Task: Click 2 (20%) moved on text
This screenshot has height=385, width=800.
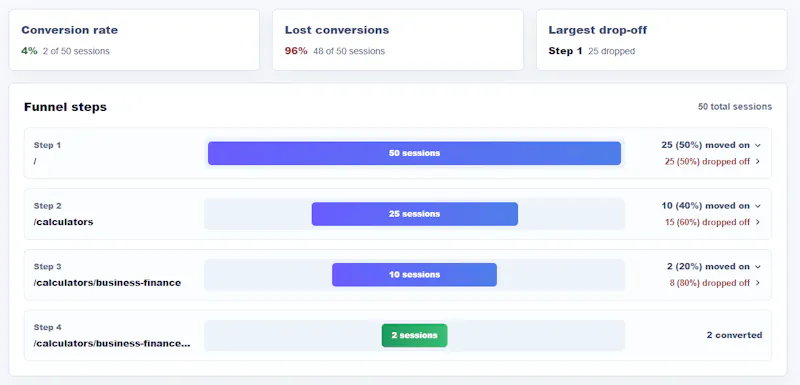Action: point(708,267)
